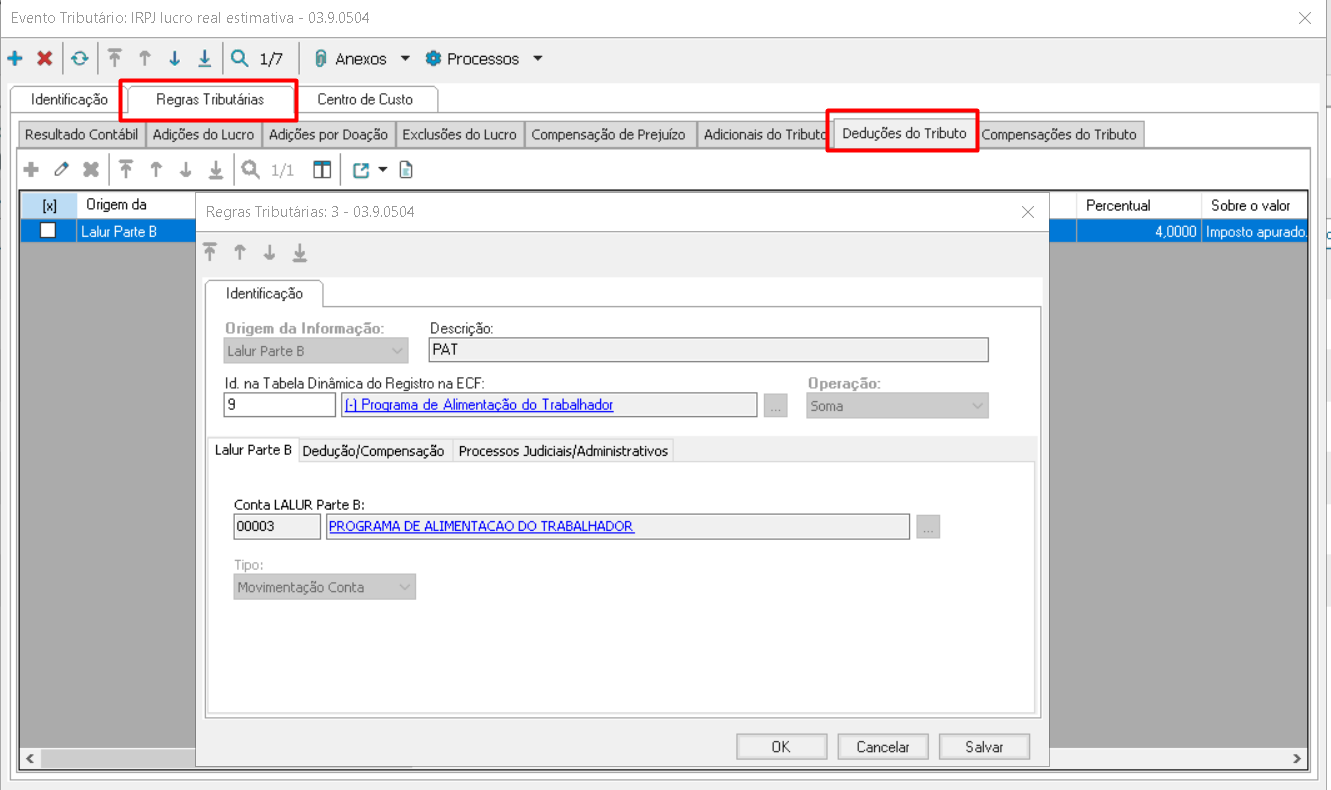The height and width of the screenshot is (790, 1331).
Task: Click the Processos gear icon
Action: tap(433, 59)
